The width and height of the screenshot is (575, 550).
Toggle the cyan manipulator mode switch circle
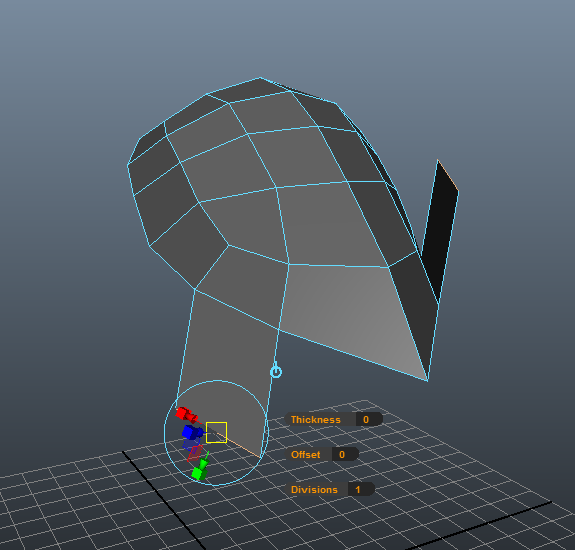point(276,372)
